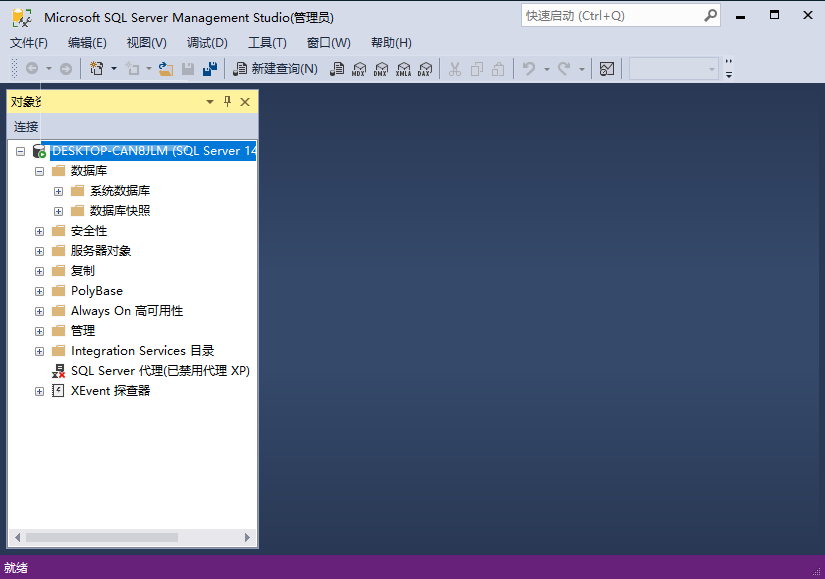Click the Navigate Backward arrow icon
Image resolution: width=825 pixels, height=579 pixels.
[32, 68]
